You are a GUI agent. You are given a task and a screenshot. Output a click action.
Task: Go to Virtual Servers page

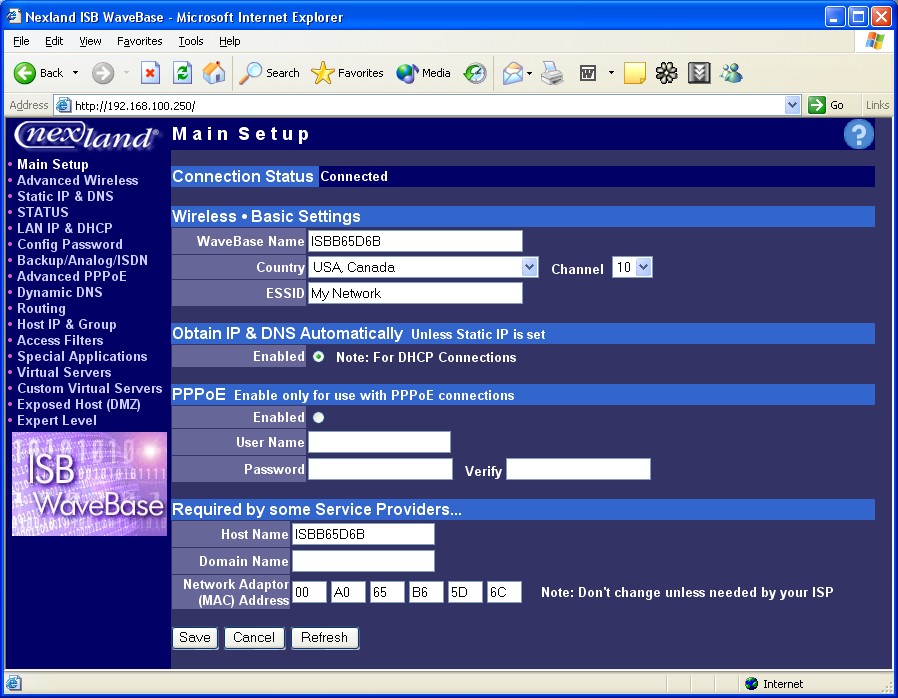64,373
